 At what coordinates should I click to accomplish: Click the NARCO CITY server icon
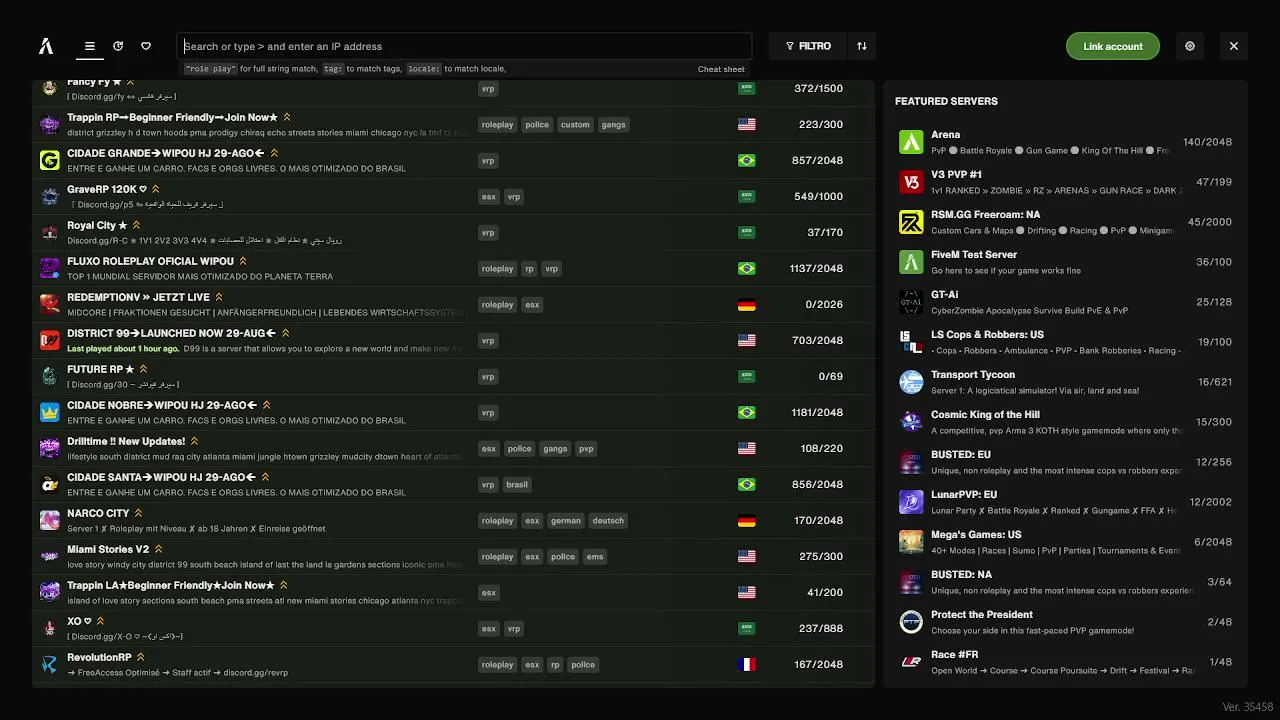[x=50, y=520]
